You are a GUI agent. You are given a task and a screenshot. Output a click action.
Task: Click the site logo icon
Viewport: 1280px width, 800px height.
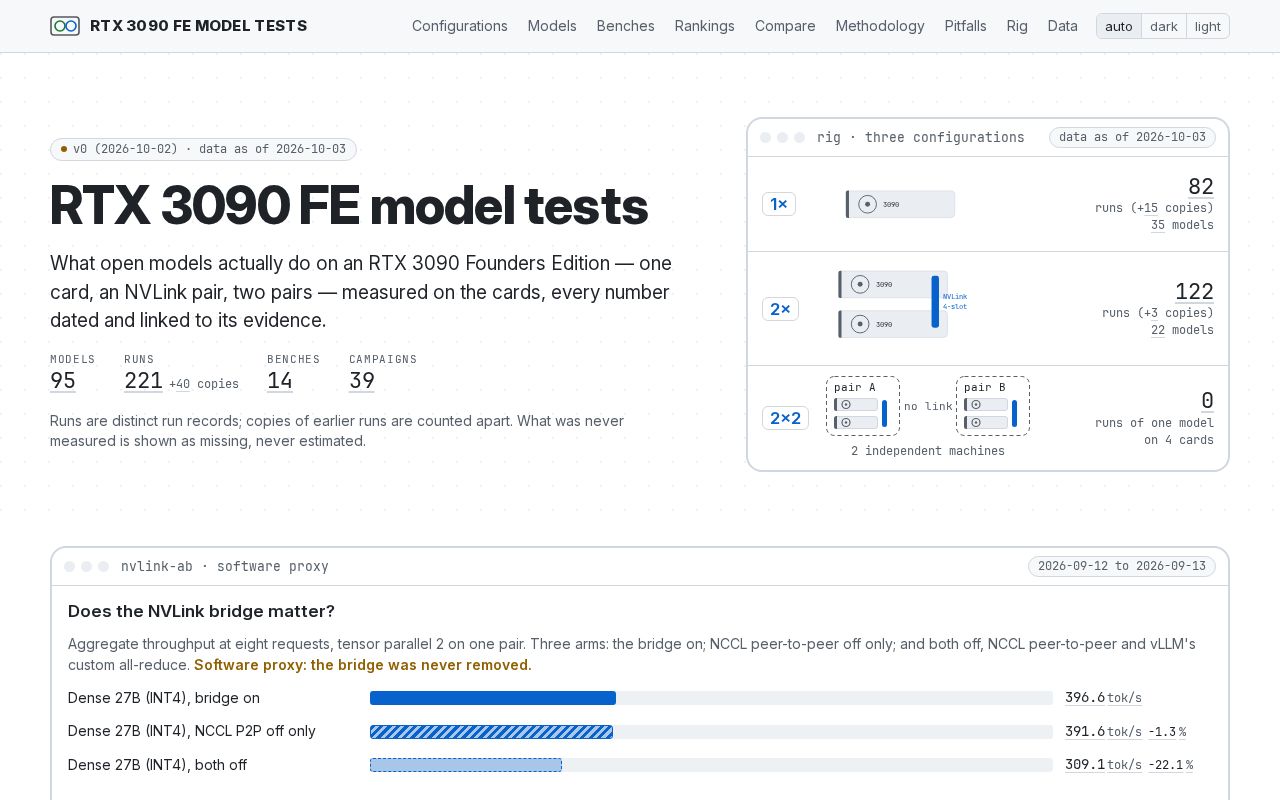click(65, 26)
